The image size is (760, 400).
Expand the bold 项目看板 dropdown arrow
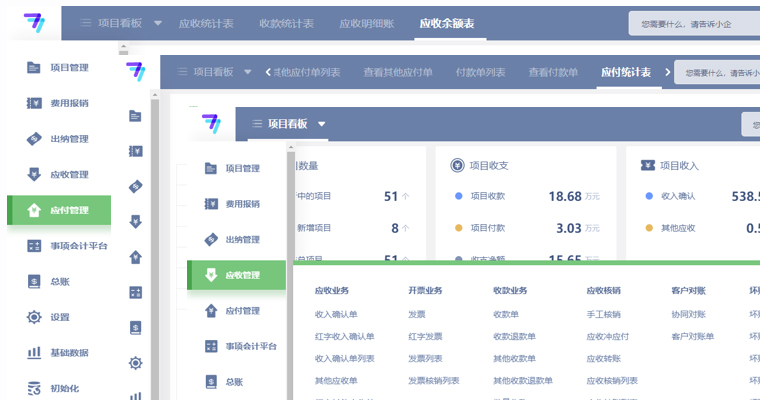click(x=321, y=124)
